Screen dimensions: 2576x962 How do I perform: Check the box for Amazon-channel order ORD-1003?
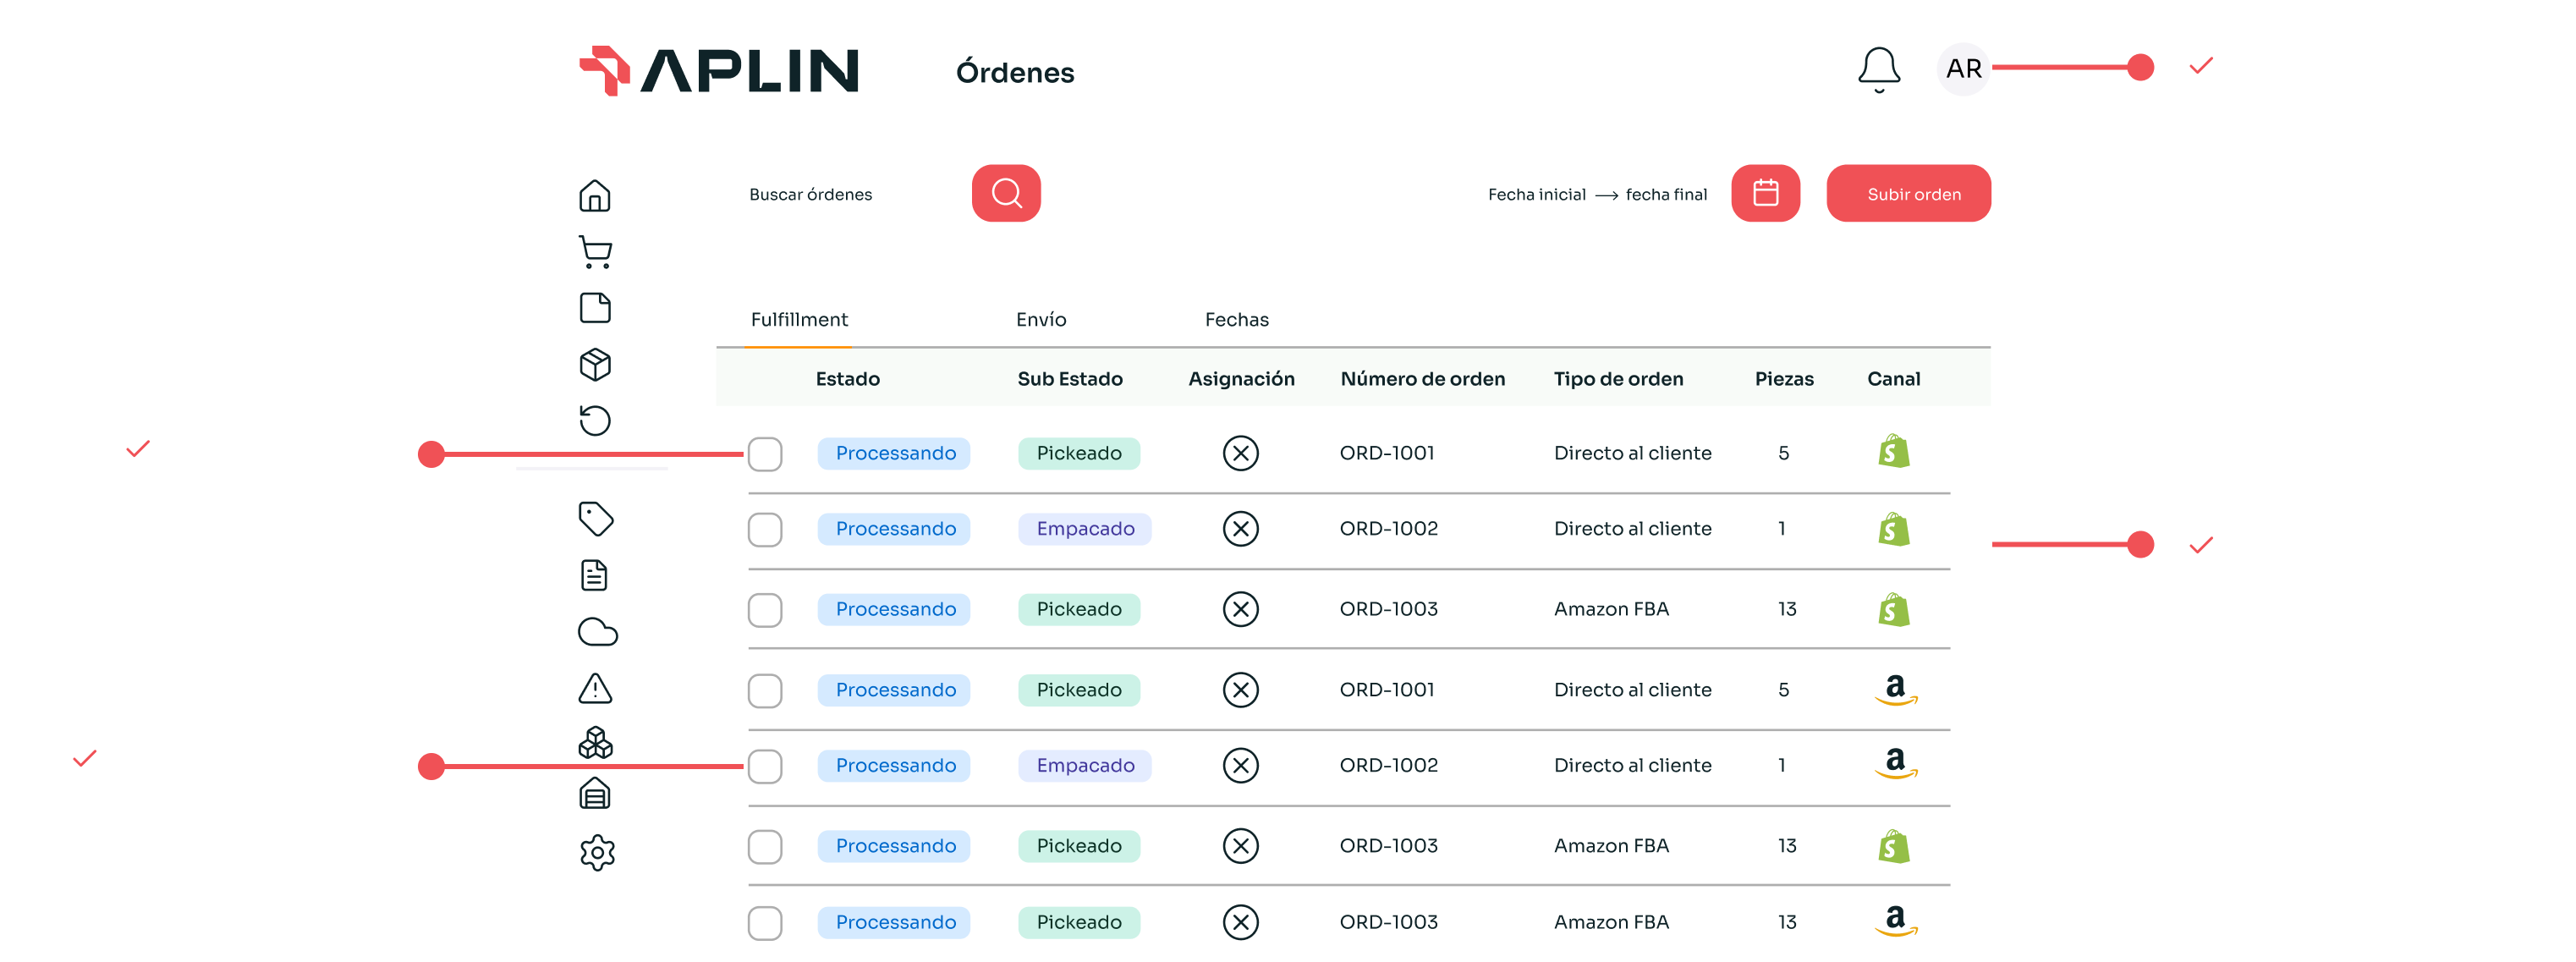pyautogui.click(x=765, y=923)
